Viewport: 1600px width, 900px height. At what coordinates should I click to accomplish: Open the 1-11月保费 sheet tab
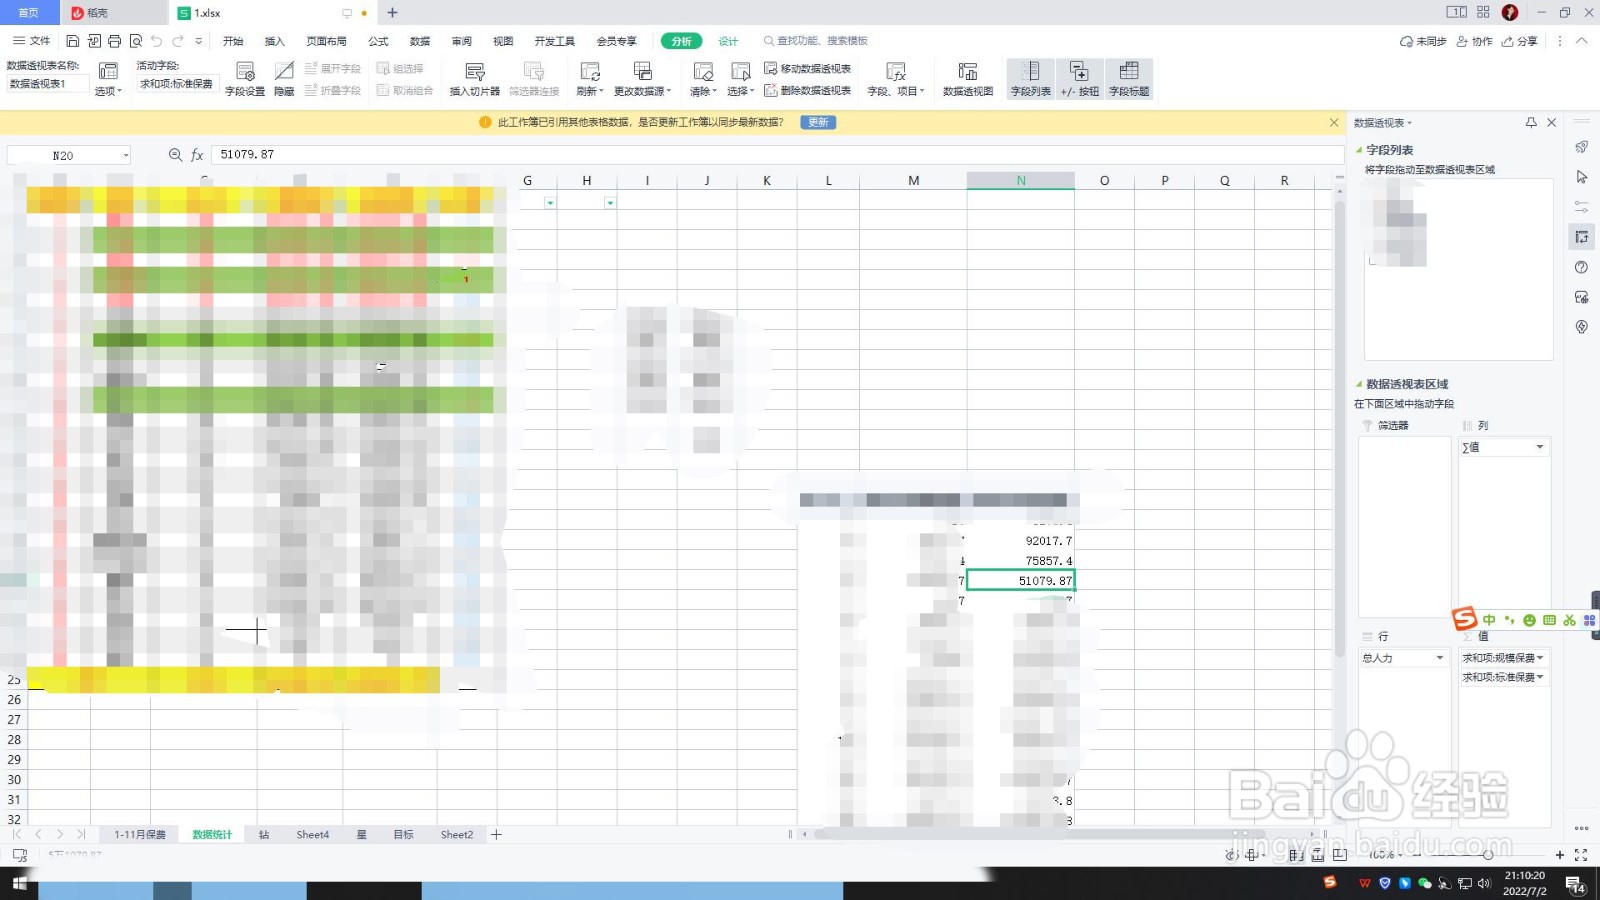pyautogui.click(x=139, y=834)
